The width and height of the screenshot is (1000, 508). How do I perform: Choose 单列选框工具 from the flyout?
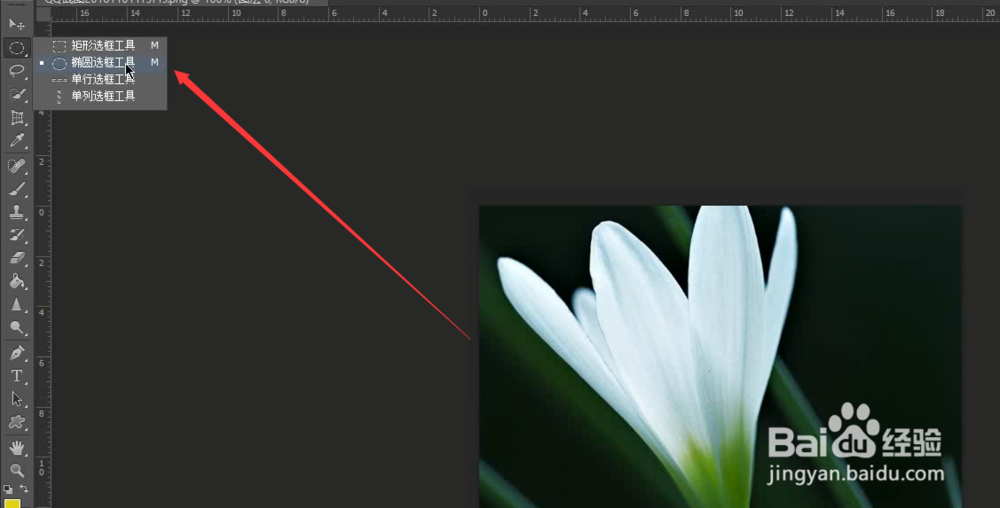point(100,96)
